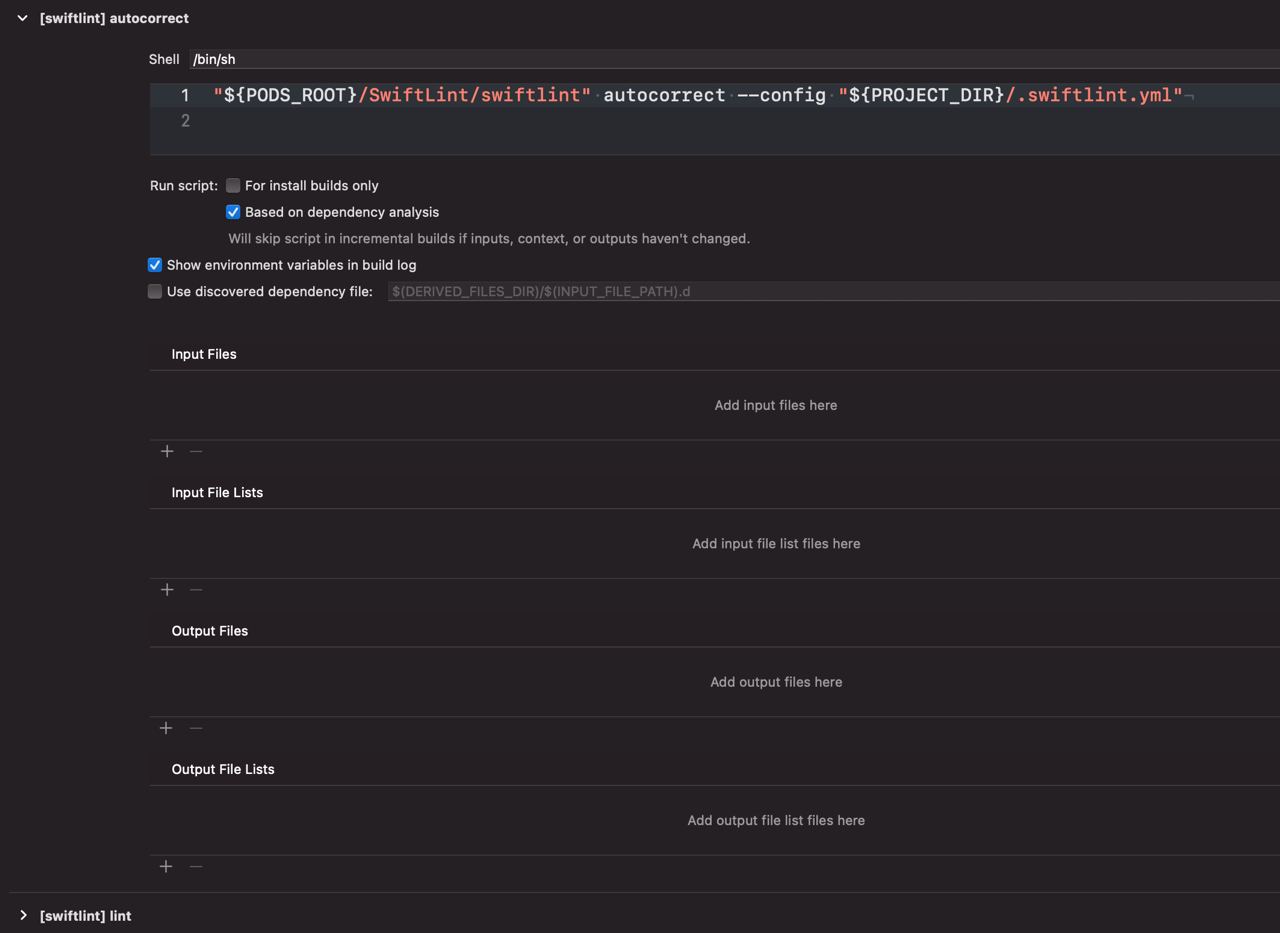The height and width of the screenshot is (933, 1280).
Task: Click the Add output file list files here placeholder
Action: tap(776, 820)
